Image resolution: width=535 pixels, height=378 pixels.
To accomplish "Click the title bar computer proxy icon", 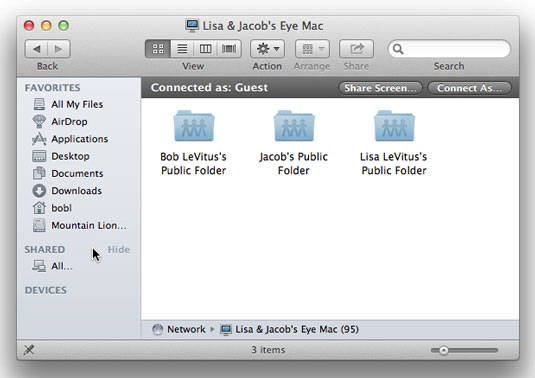I will pyautogui.click(x=192, y=26).
